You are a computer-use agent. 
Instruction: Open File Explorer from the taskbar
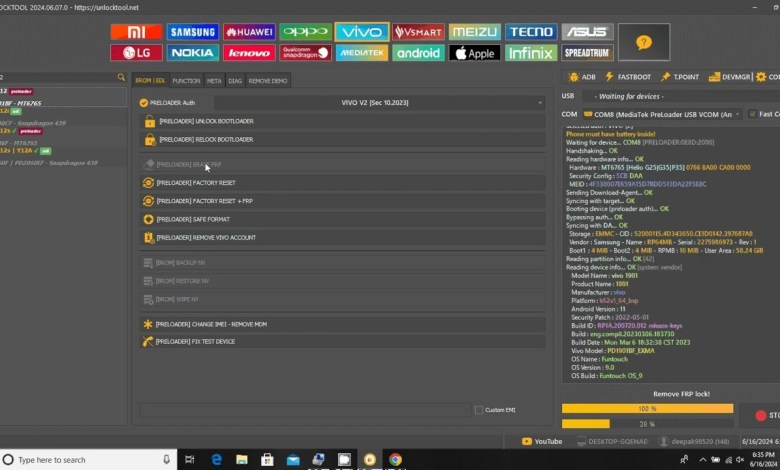pyautogui.click(x=242, y=460)
